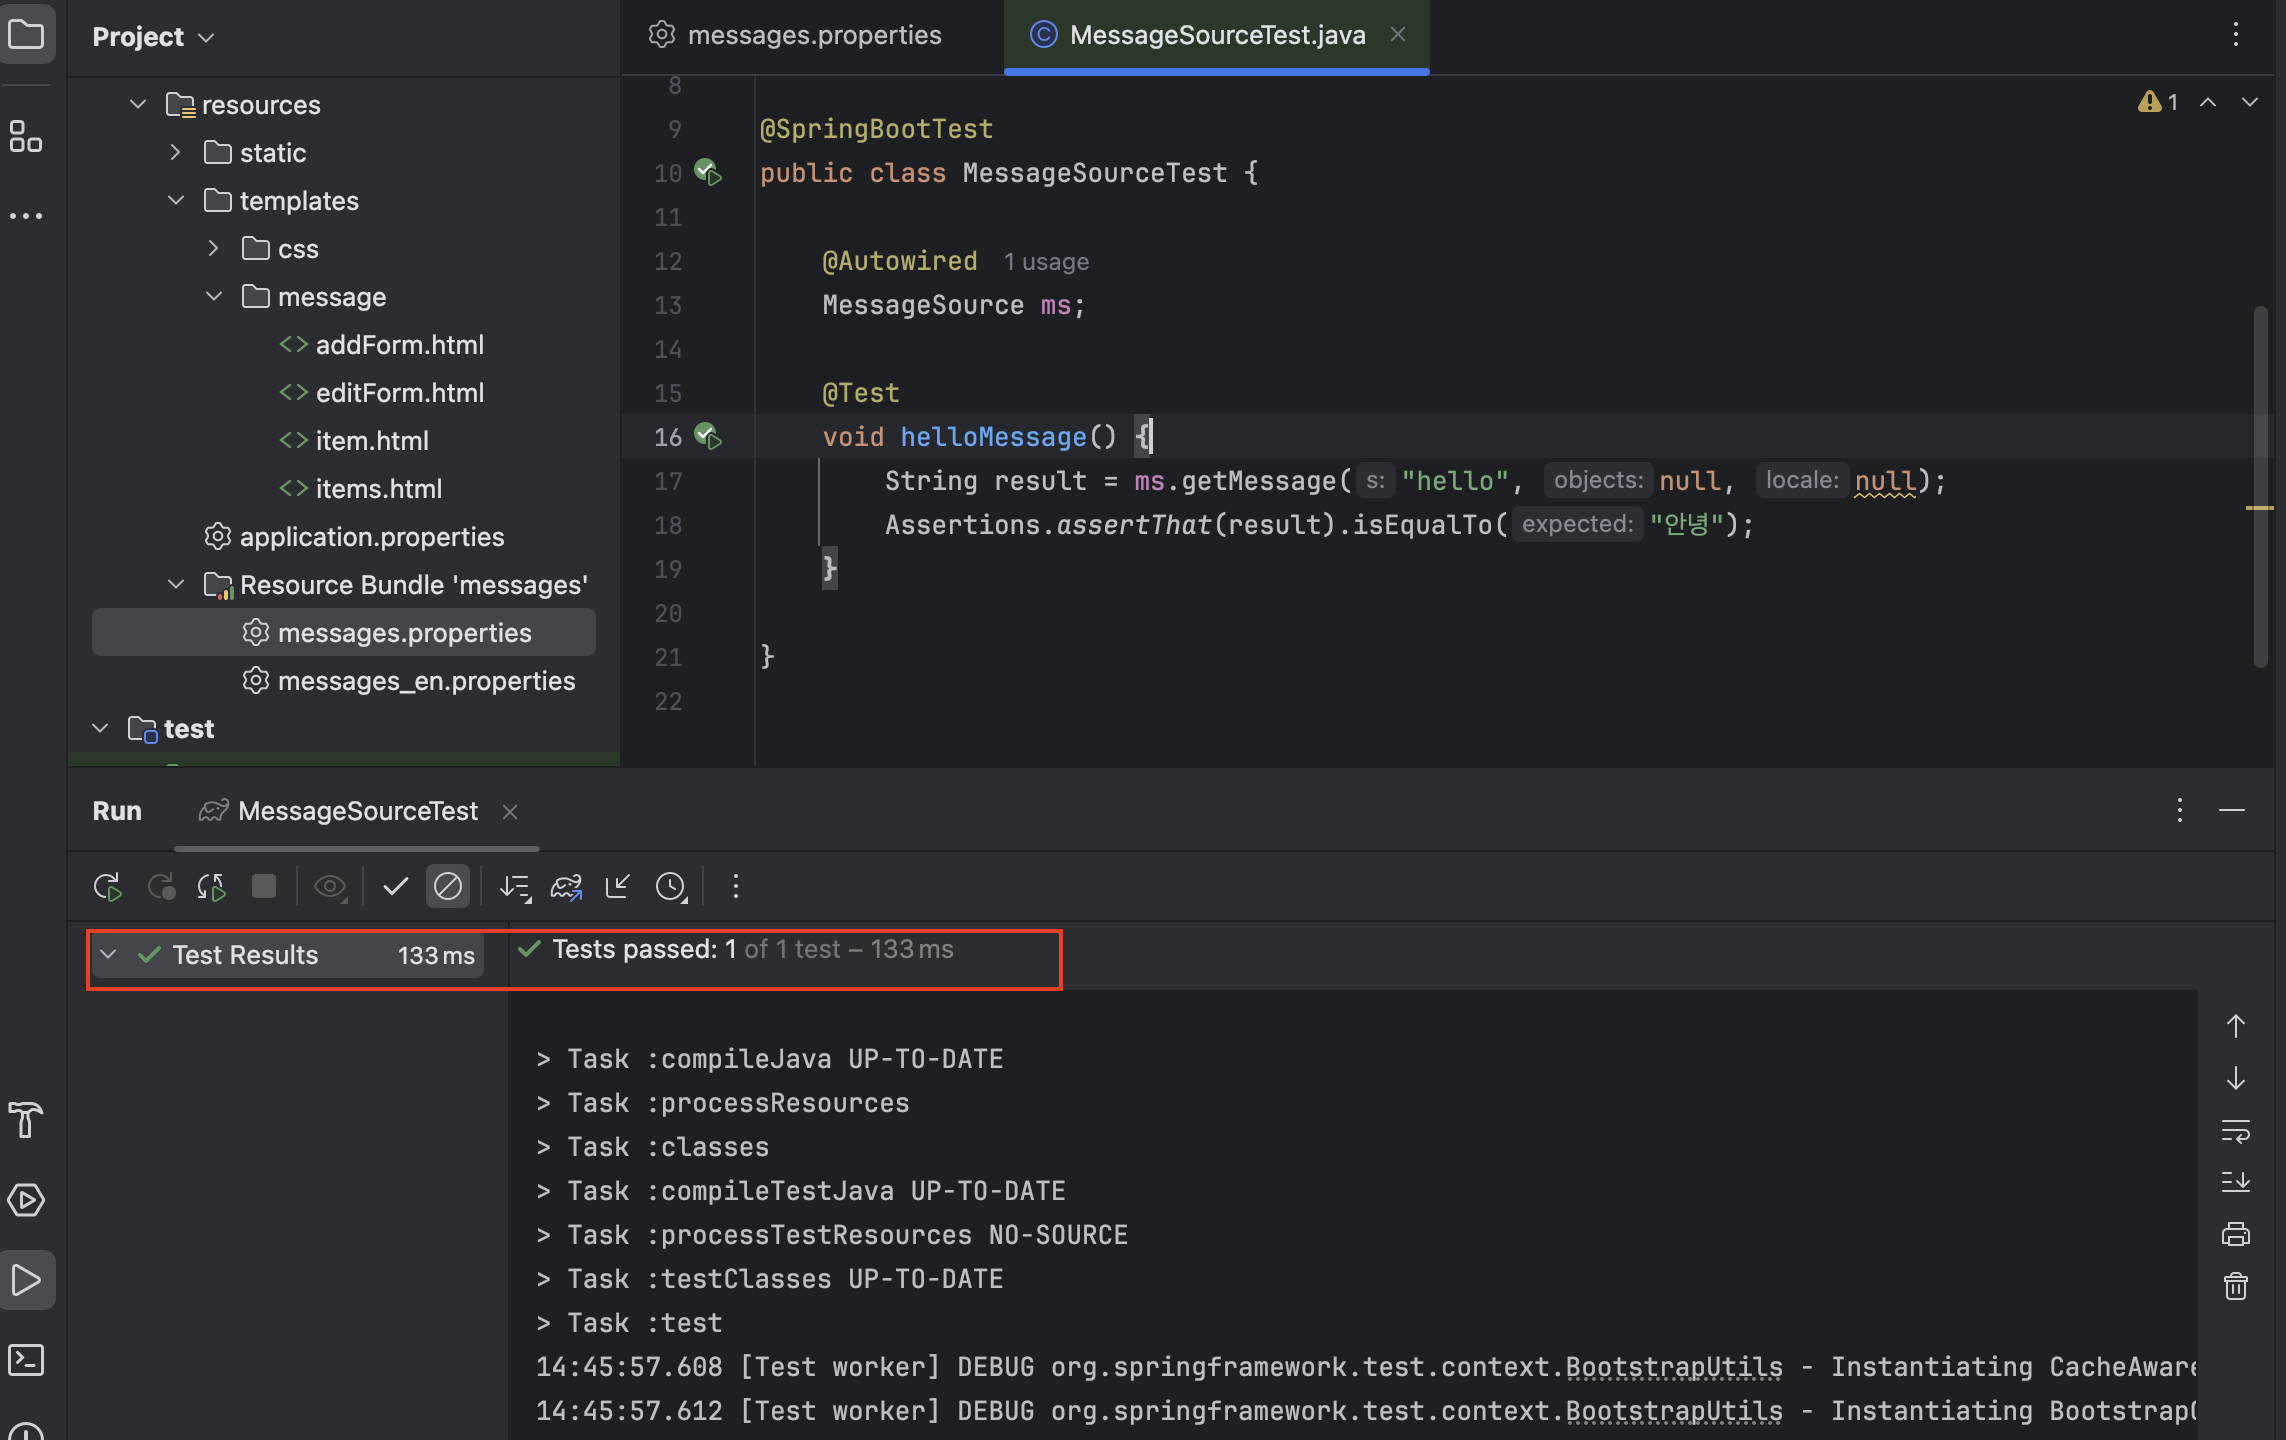Open messages_en.properties in project tree

point(426,681)
